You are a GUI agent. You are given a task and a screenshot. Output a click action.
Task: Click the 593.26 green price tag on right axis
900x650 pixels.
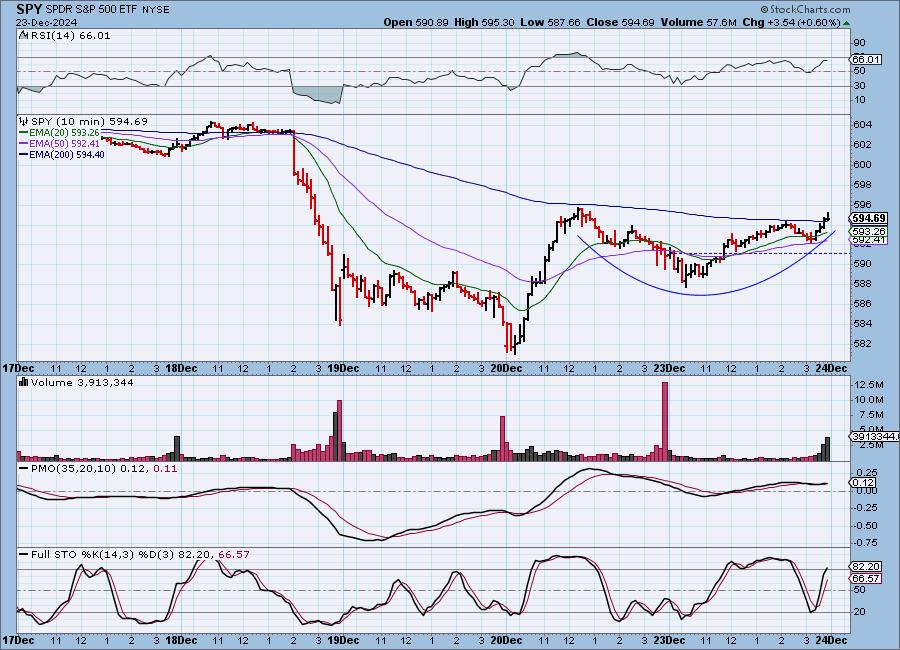point(869,231)
